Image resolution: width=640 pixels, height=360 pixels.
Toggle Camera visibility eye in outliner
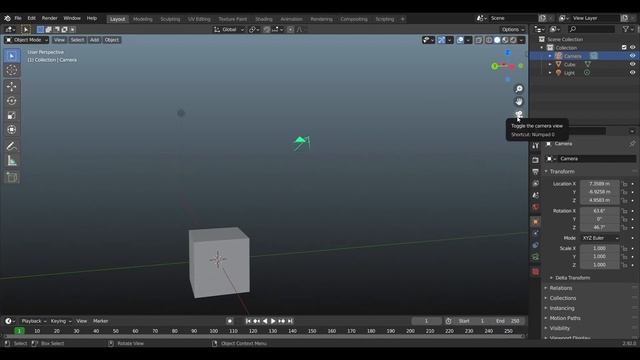coord(632,56)
